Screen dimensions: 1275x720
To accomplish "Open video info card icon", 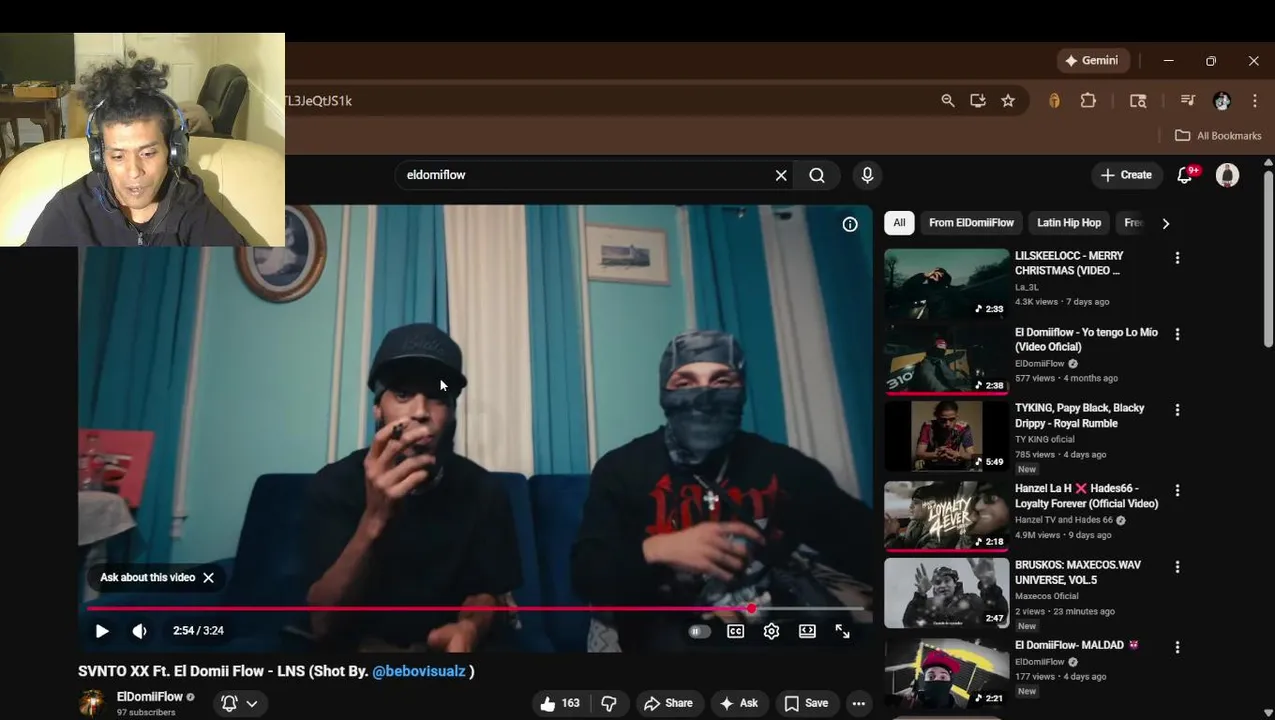I will point(850,224).
